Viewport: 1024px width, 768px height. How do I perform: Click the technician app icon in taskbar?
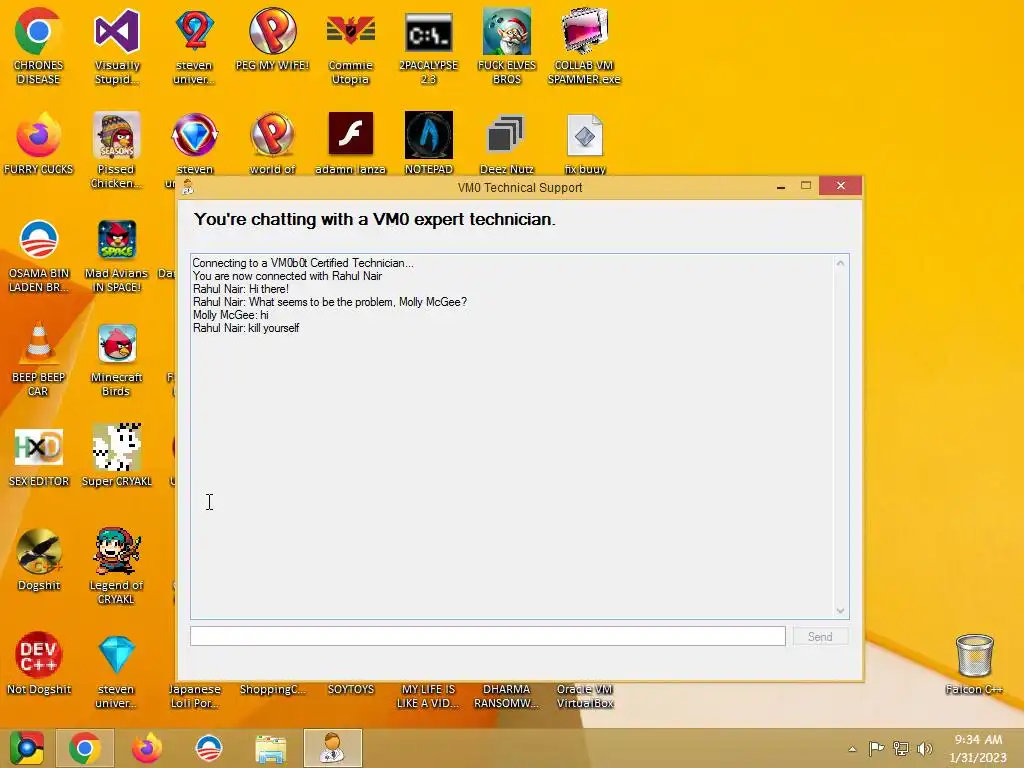332,748
